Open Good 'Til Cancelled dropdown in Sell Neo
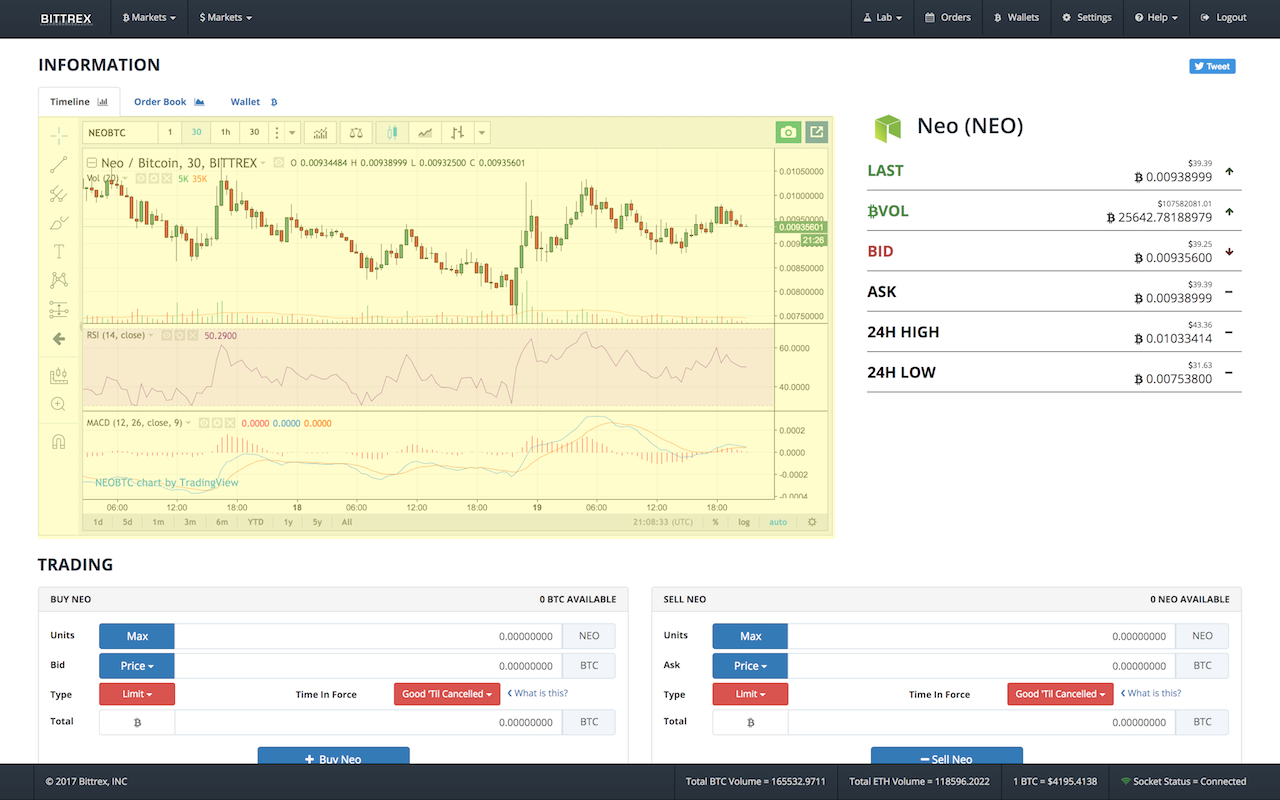 point(1060,694)
